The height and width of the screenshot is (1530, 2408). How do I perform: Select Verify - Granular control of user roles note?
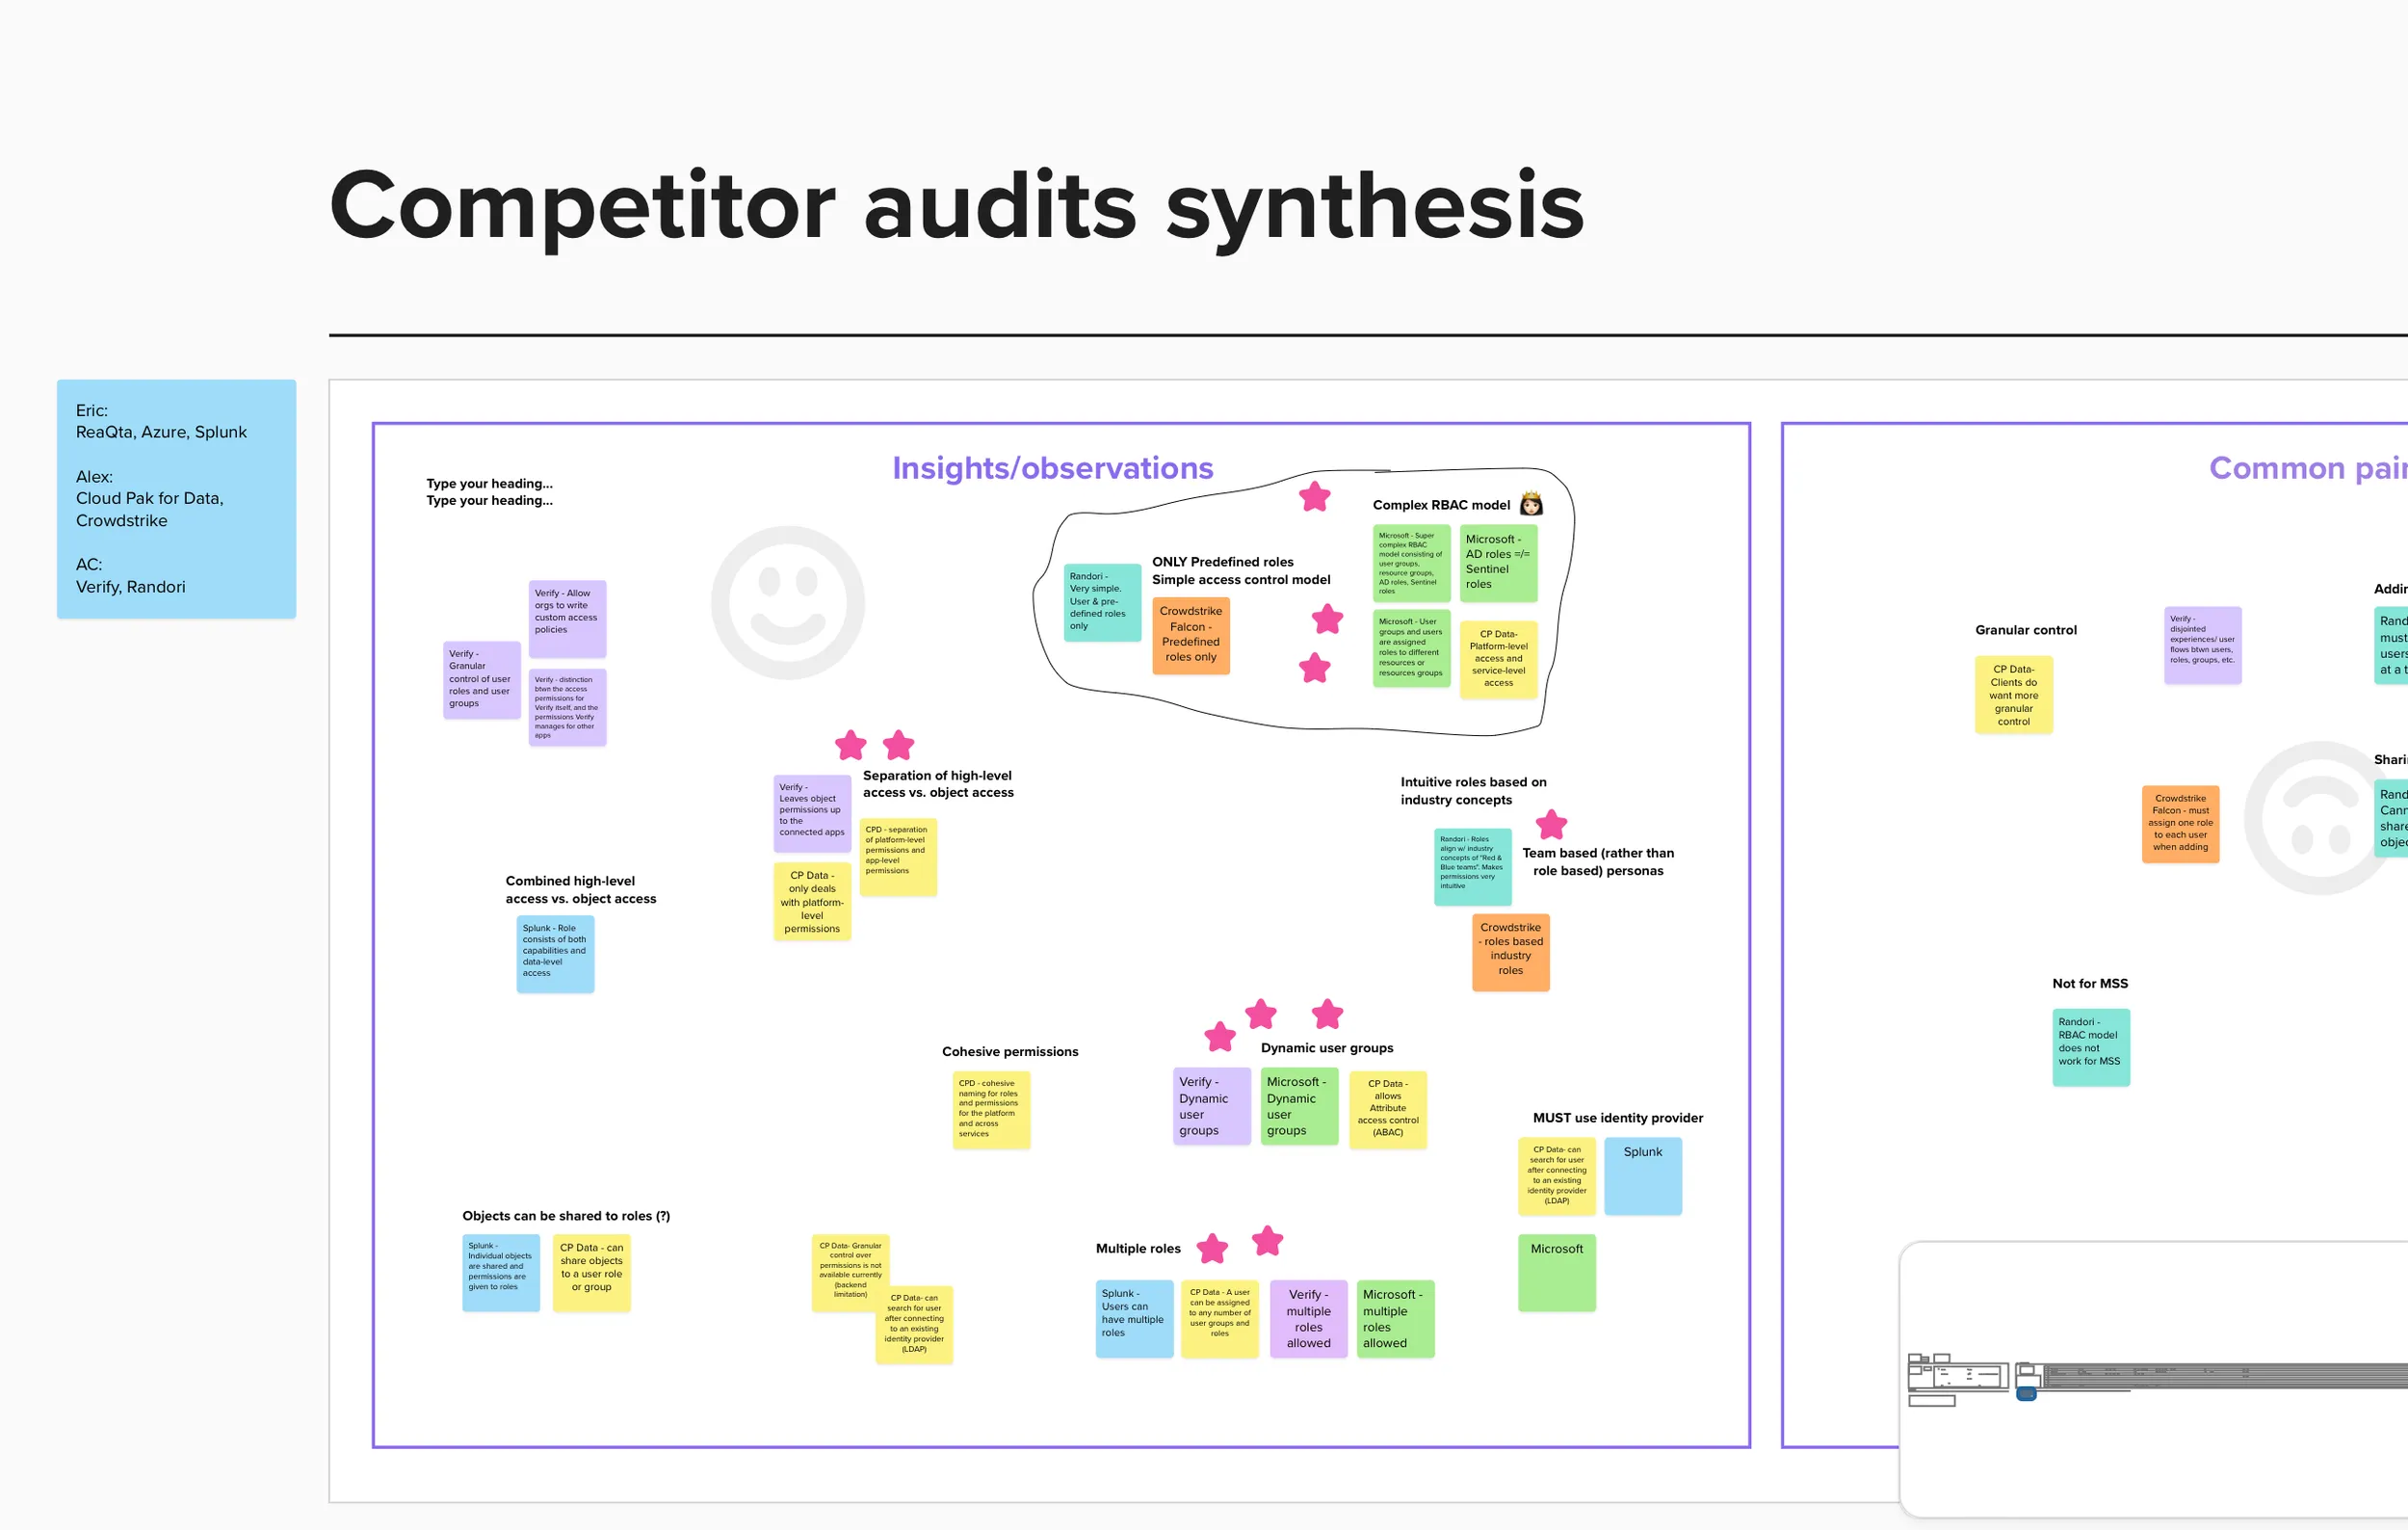click(482, 680)
